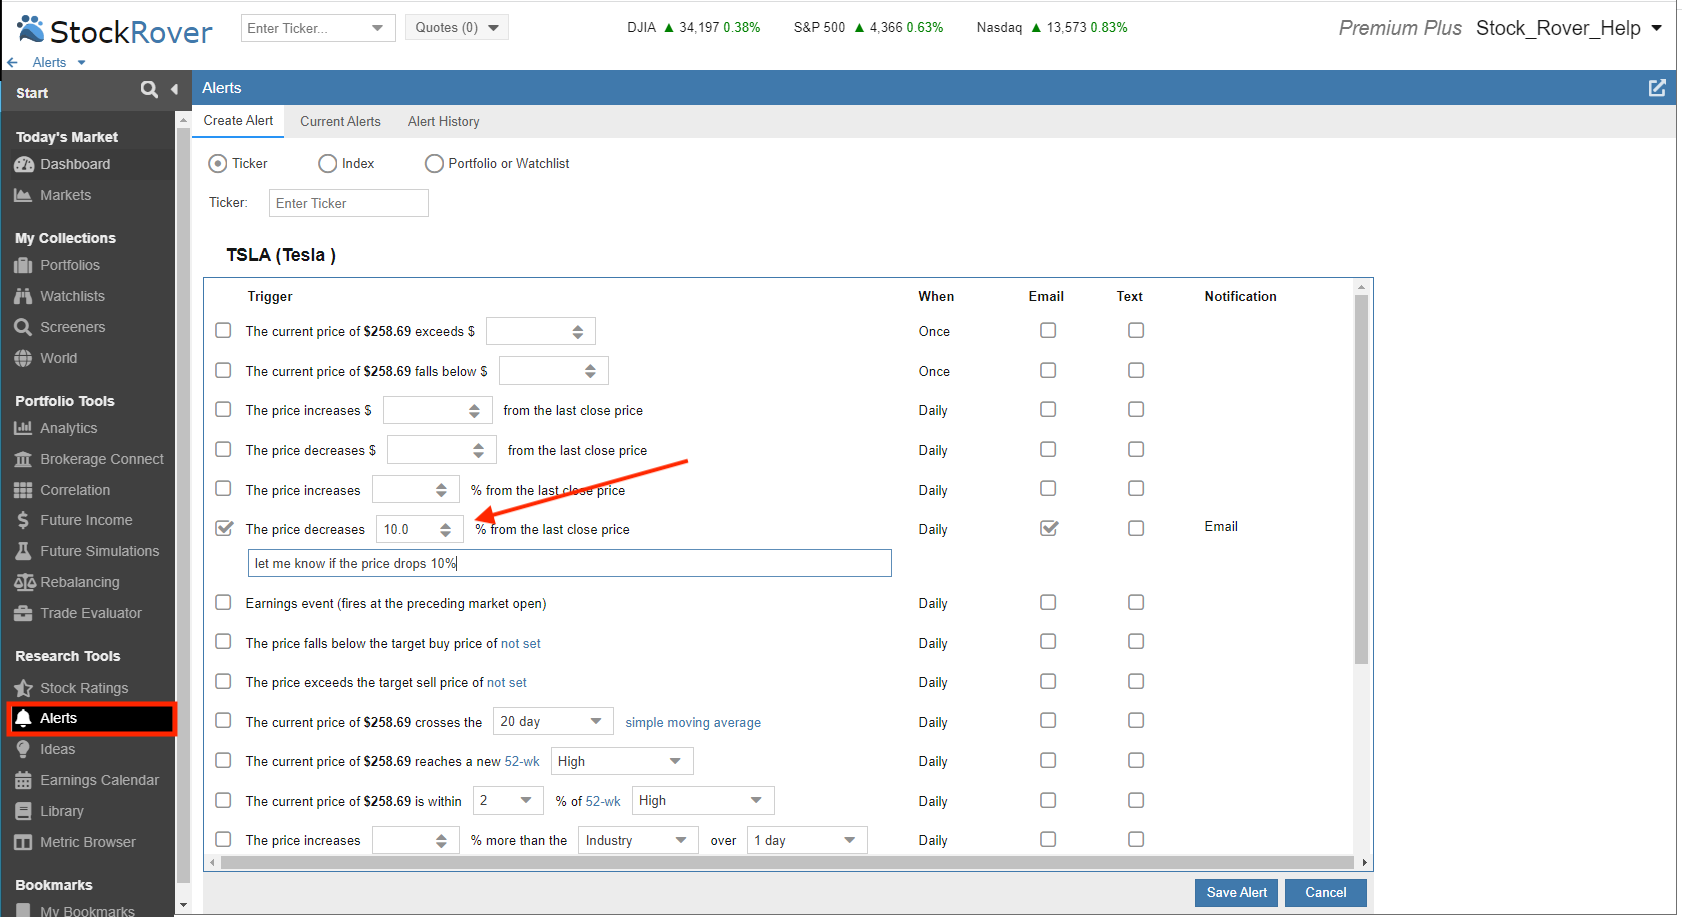Image resolution: width=1682 pixels, height=917 pixels.
Task: Open the Screeners magnifier icon
Action: 23,327
